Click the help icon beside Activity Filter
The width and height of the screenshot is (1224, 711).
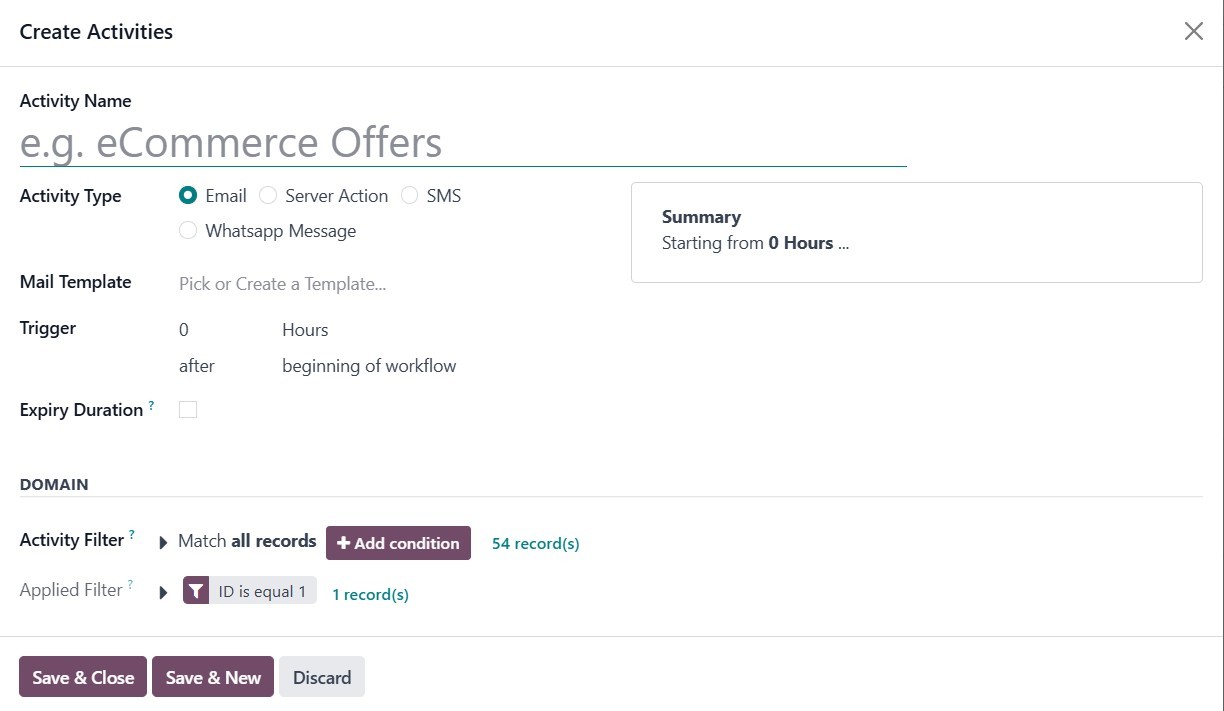[132, 535]
